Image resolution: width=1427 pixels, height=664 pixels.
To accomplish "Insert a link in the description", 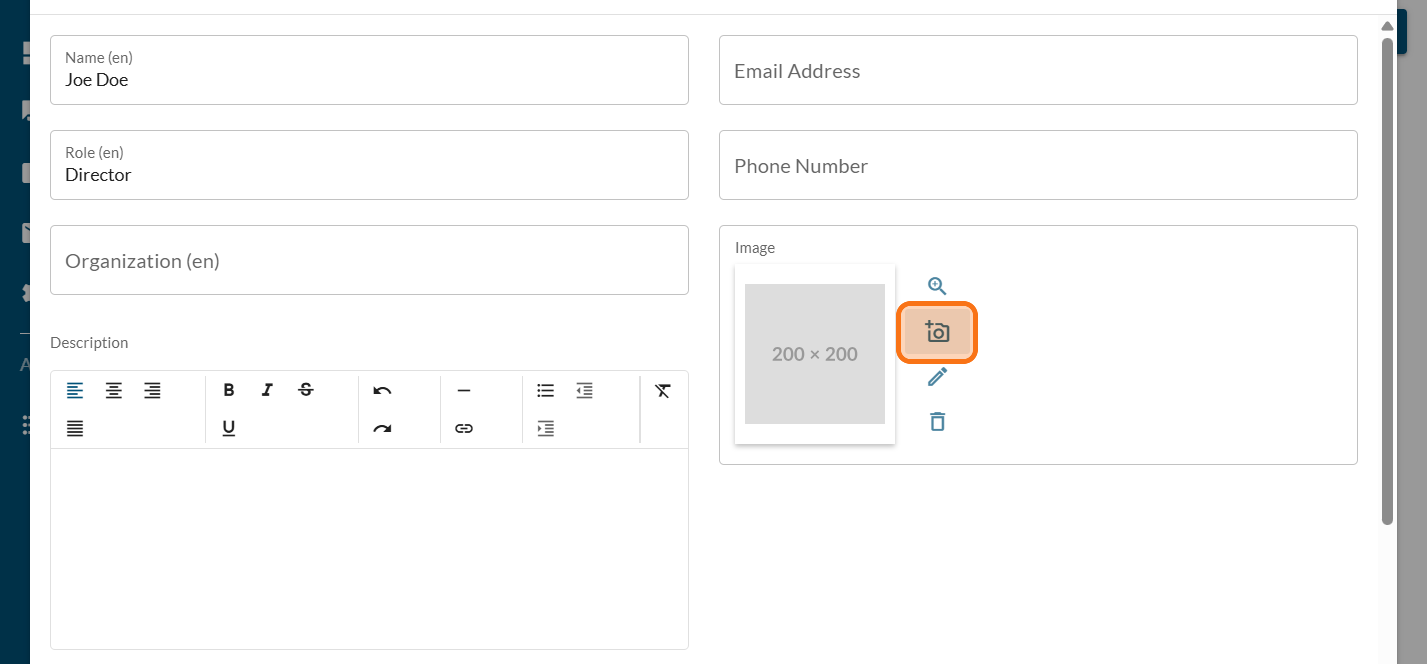I will tap(463, 428).
